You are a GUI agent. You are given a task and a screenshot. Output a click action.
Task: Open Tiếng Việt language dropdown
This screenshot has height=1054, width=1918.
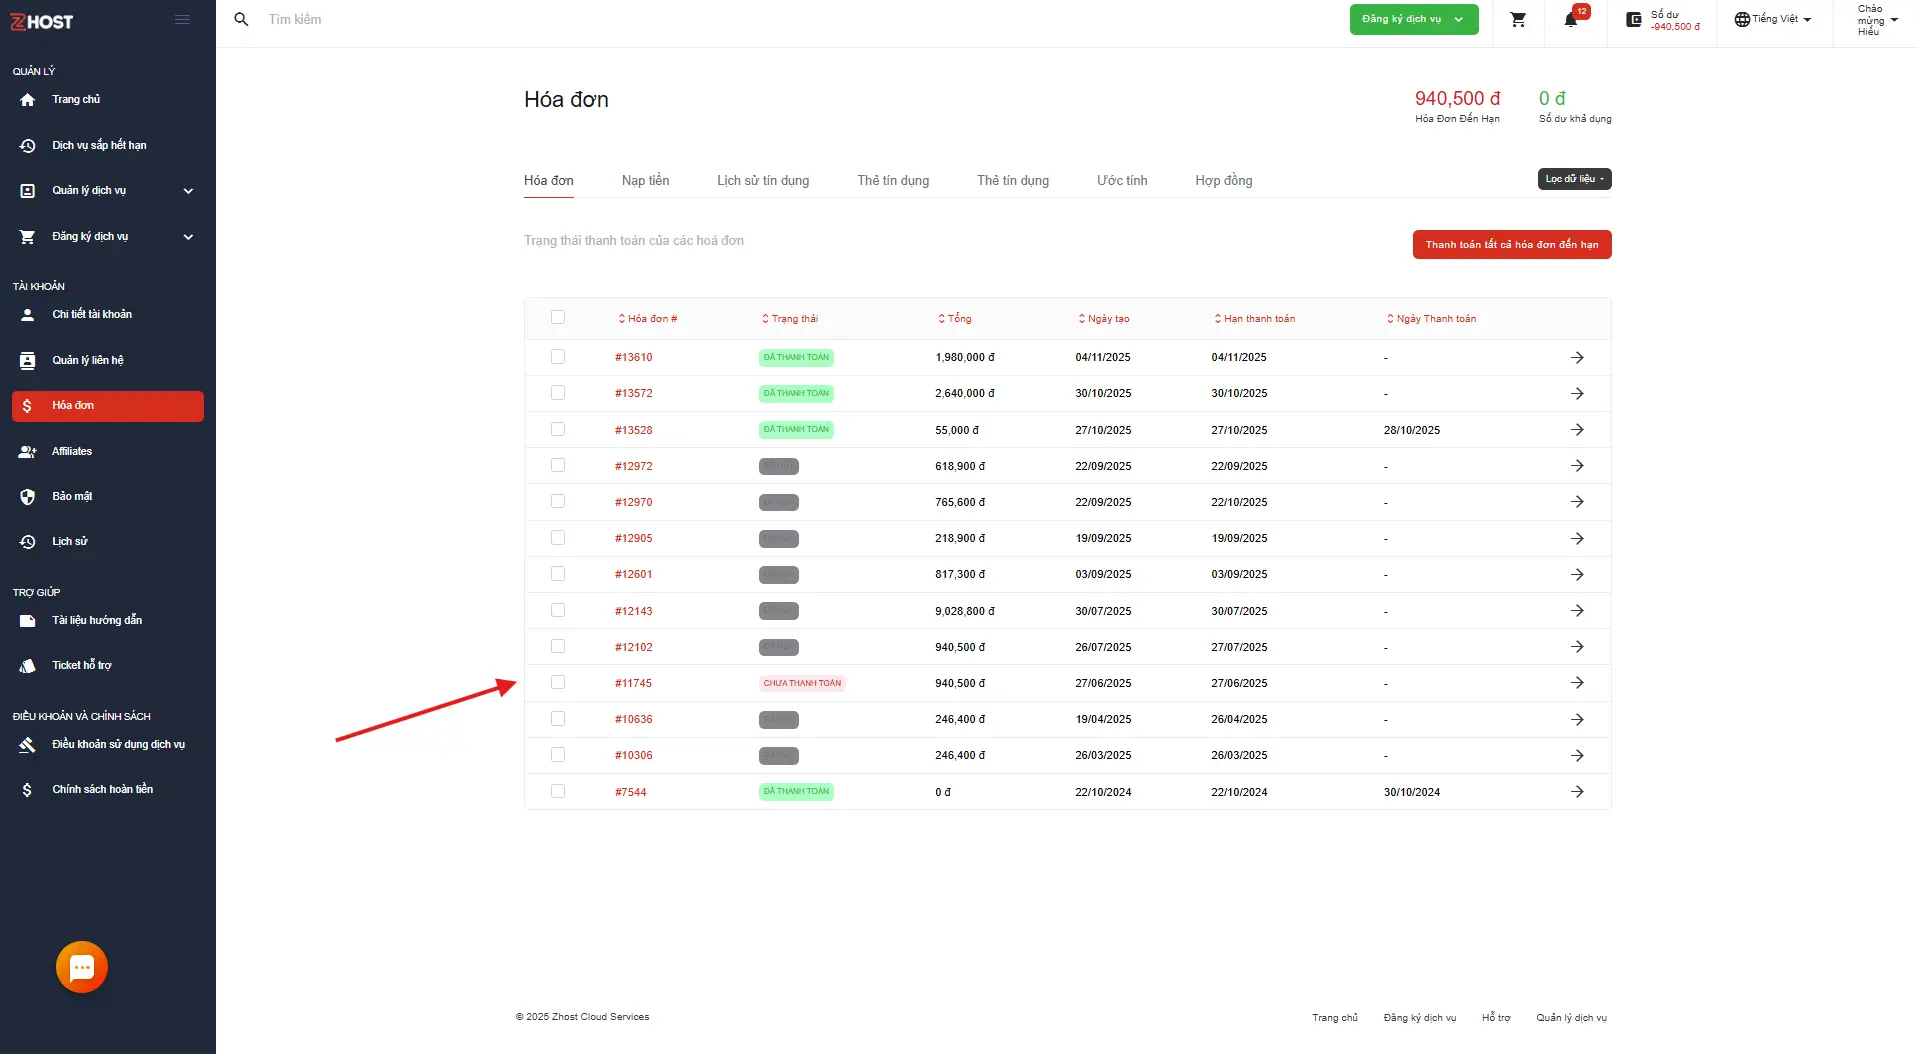[1773, 19]
